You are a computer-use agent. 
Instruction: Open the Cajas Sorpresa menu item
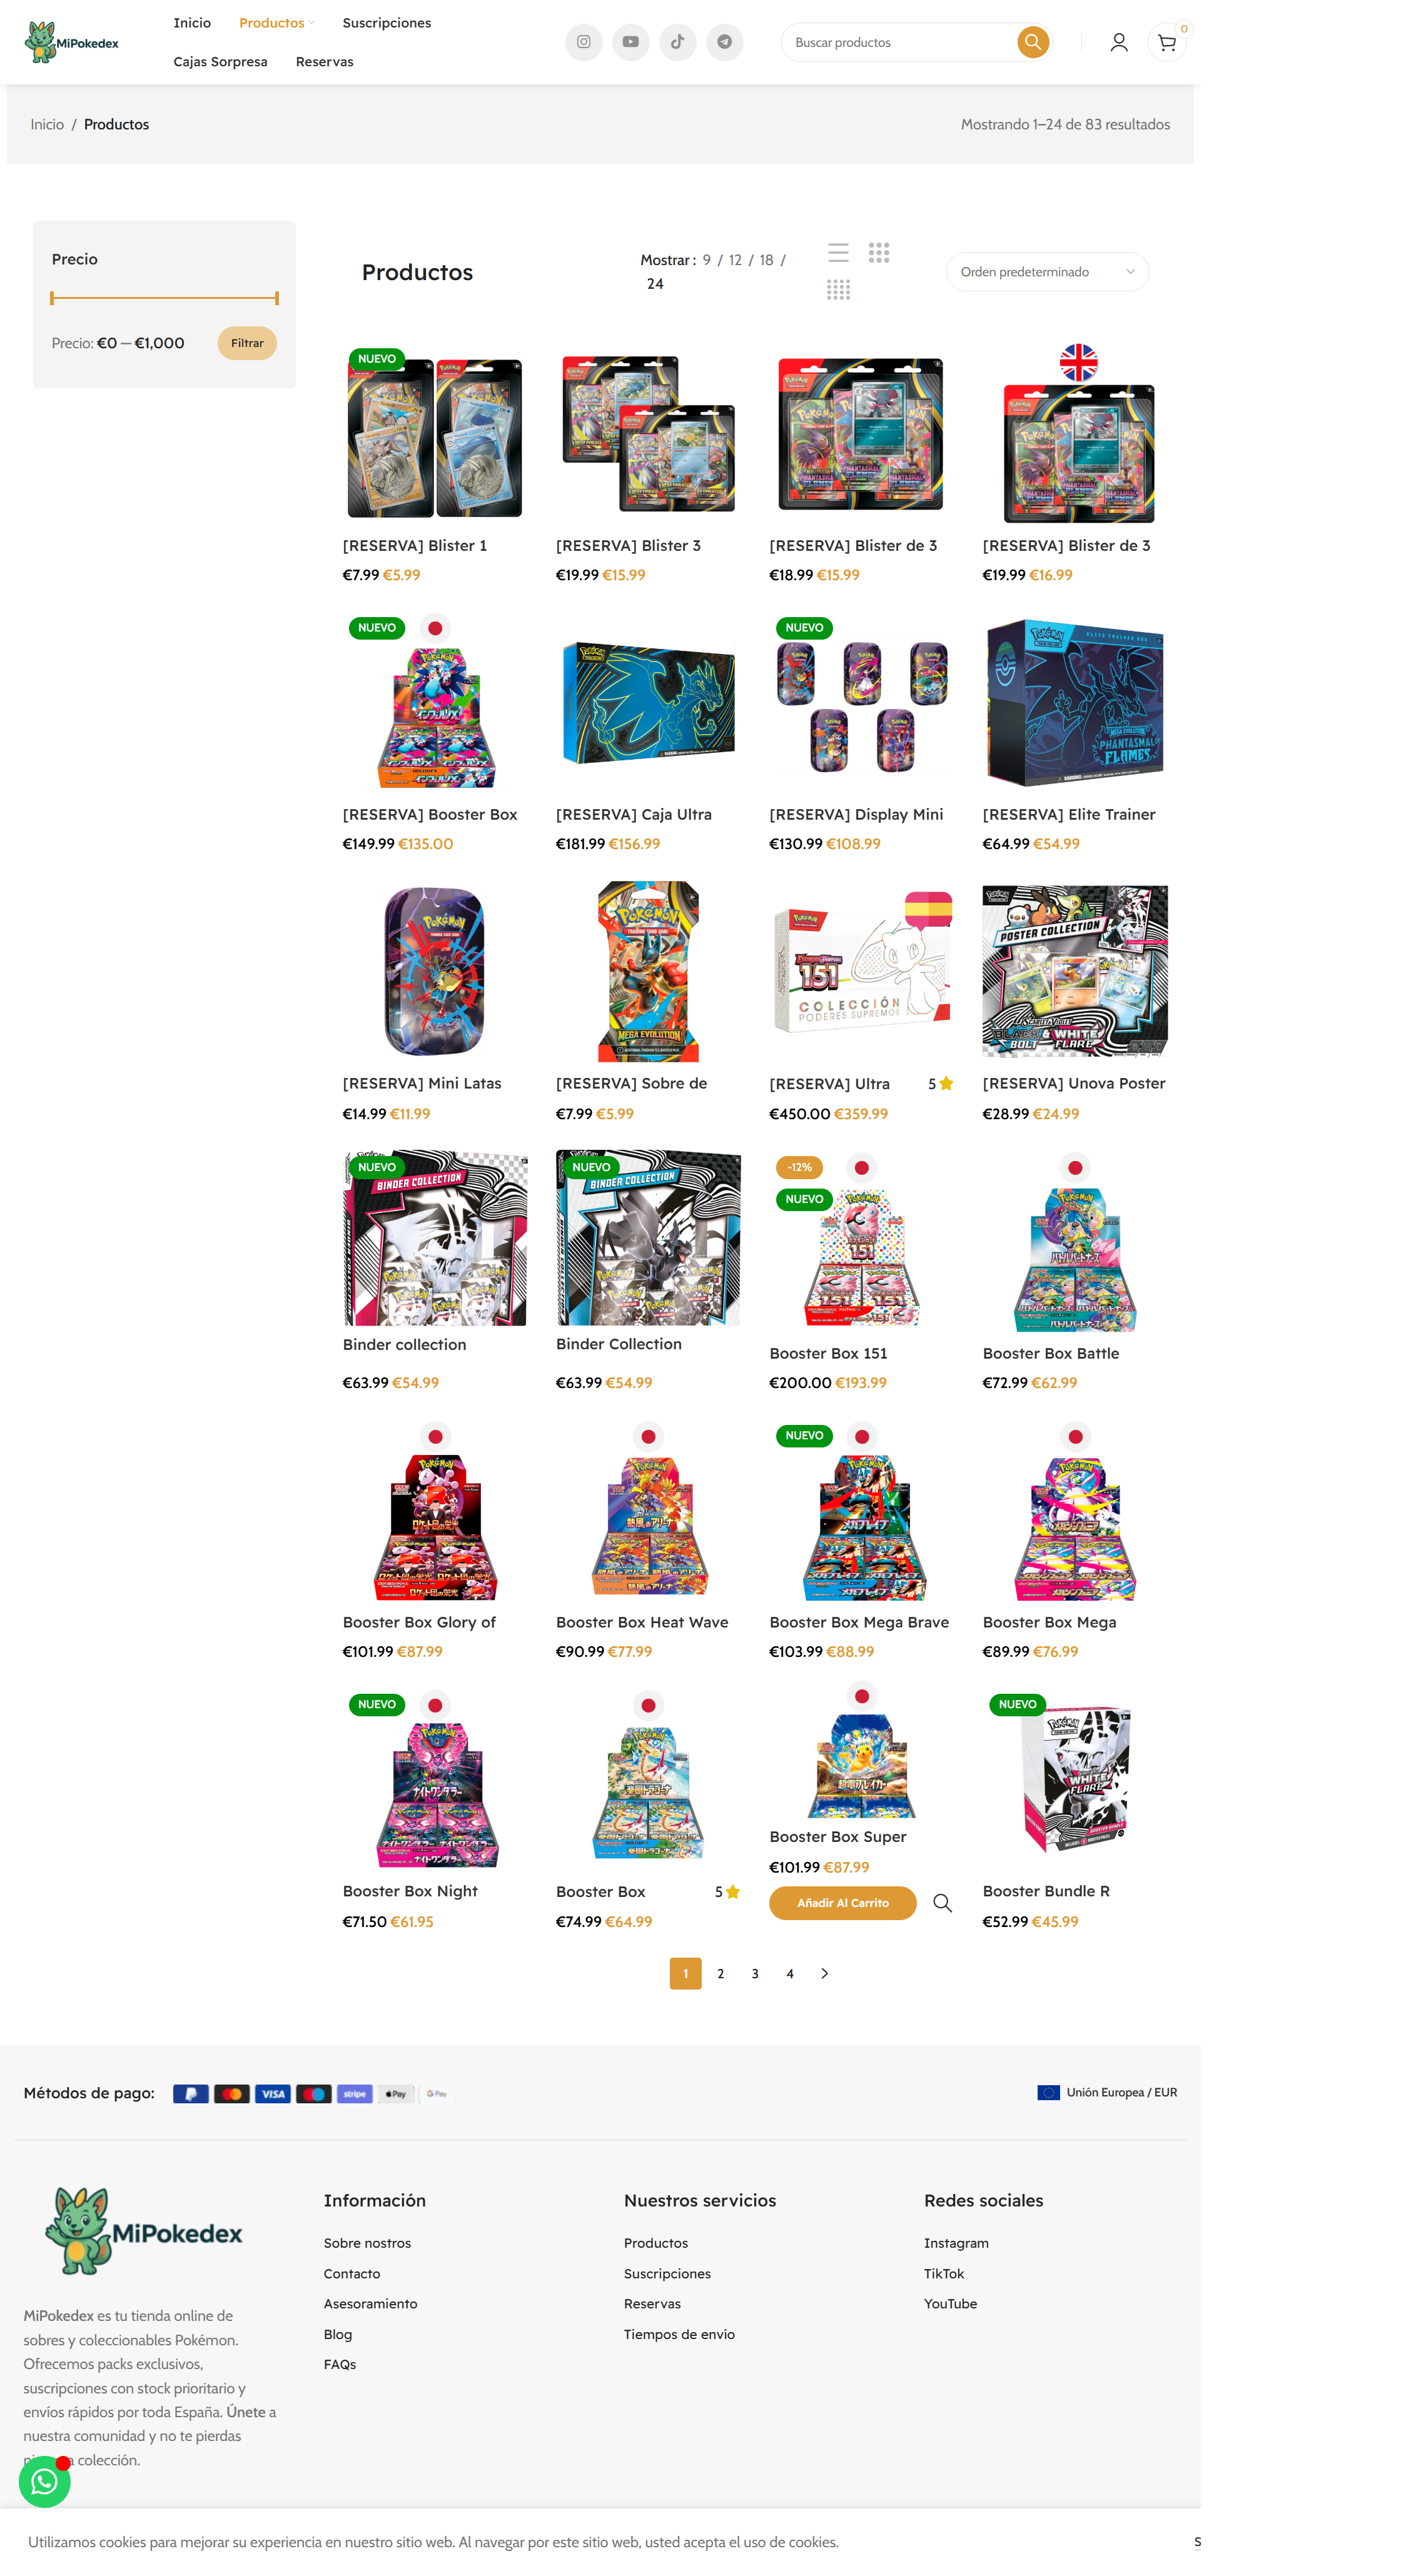220,62
